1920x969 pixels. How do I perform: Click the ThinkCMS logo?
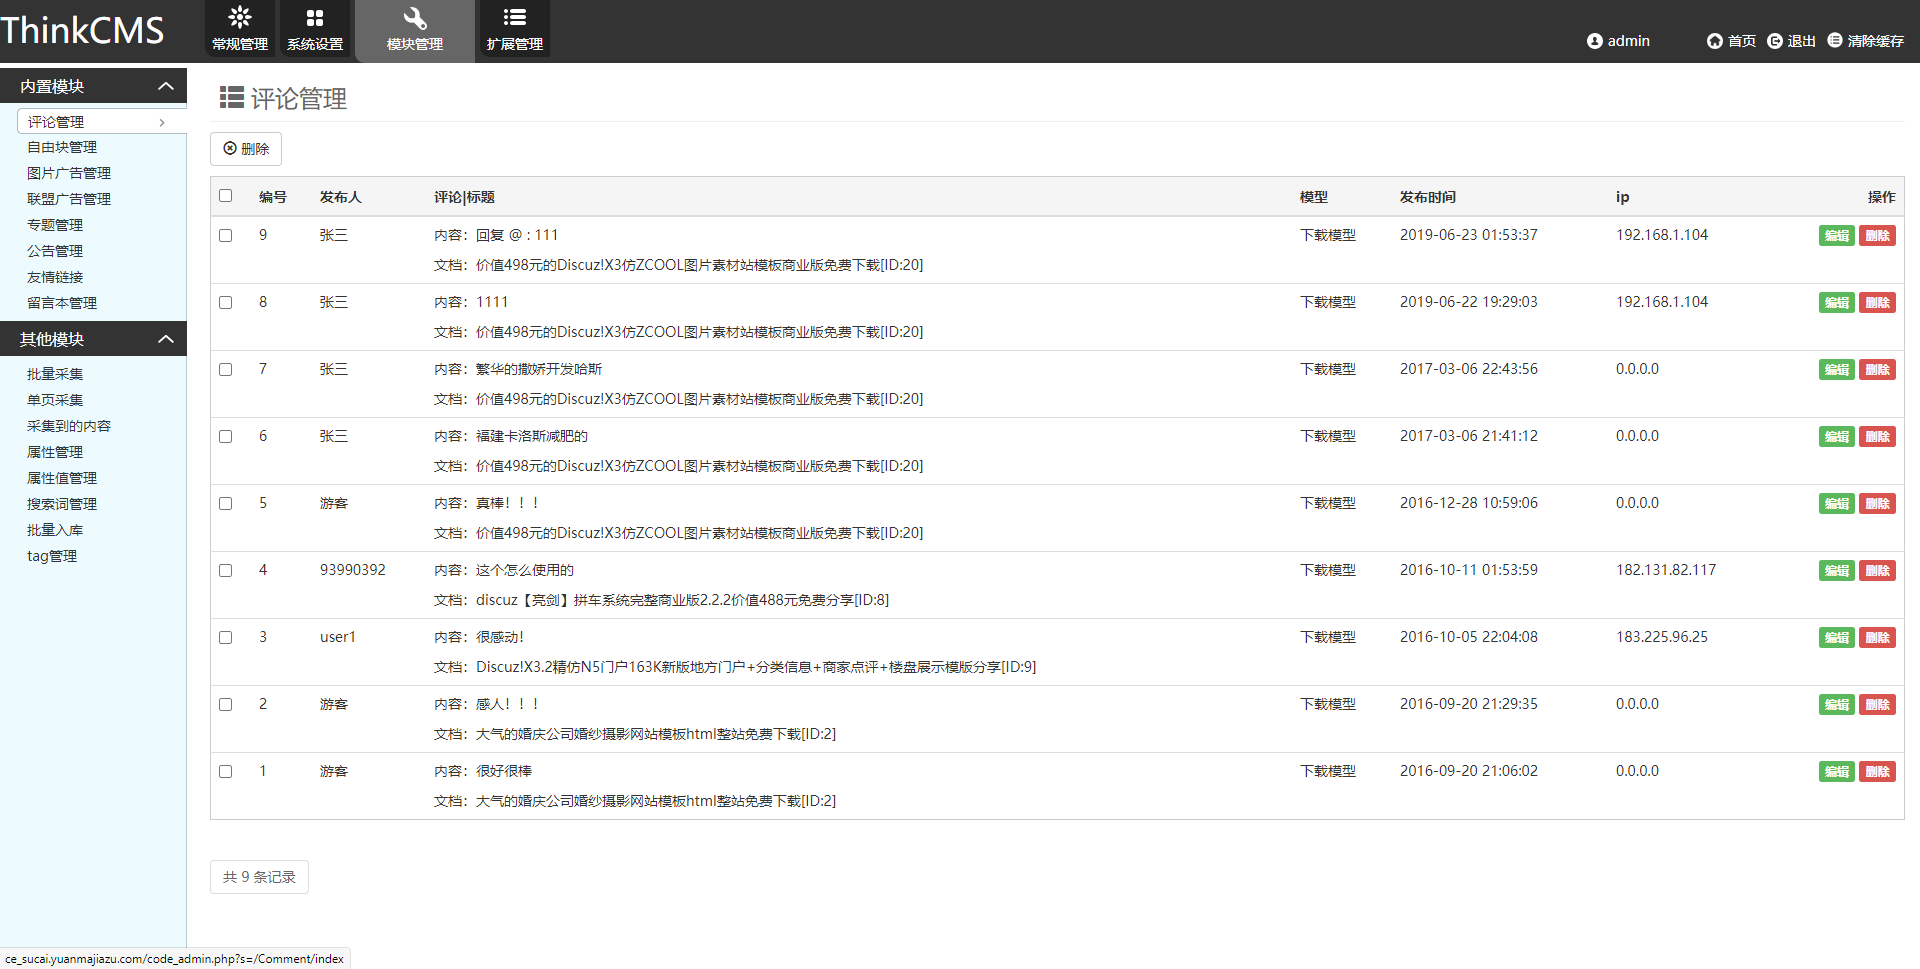82,30
